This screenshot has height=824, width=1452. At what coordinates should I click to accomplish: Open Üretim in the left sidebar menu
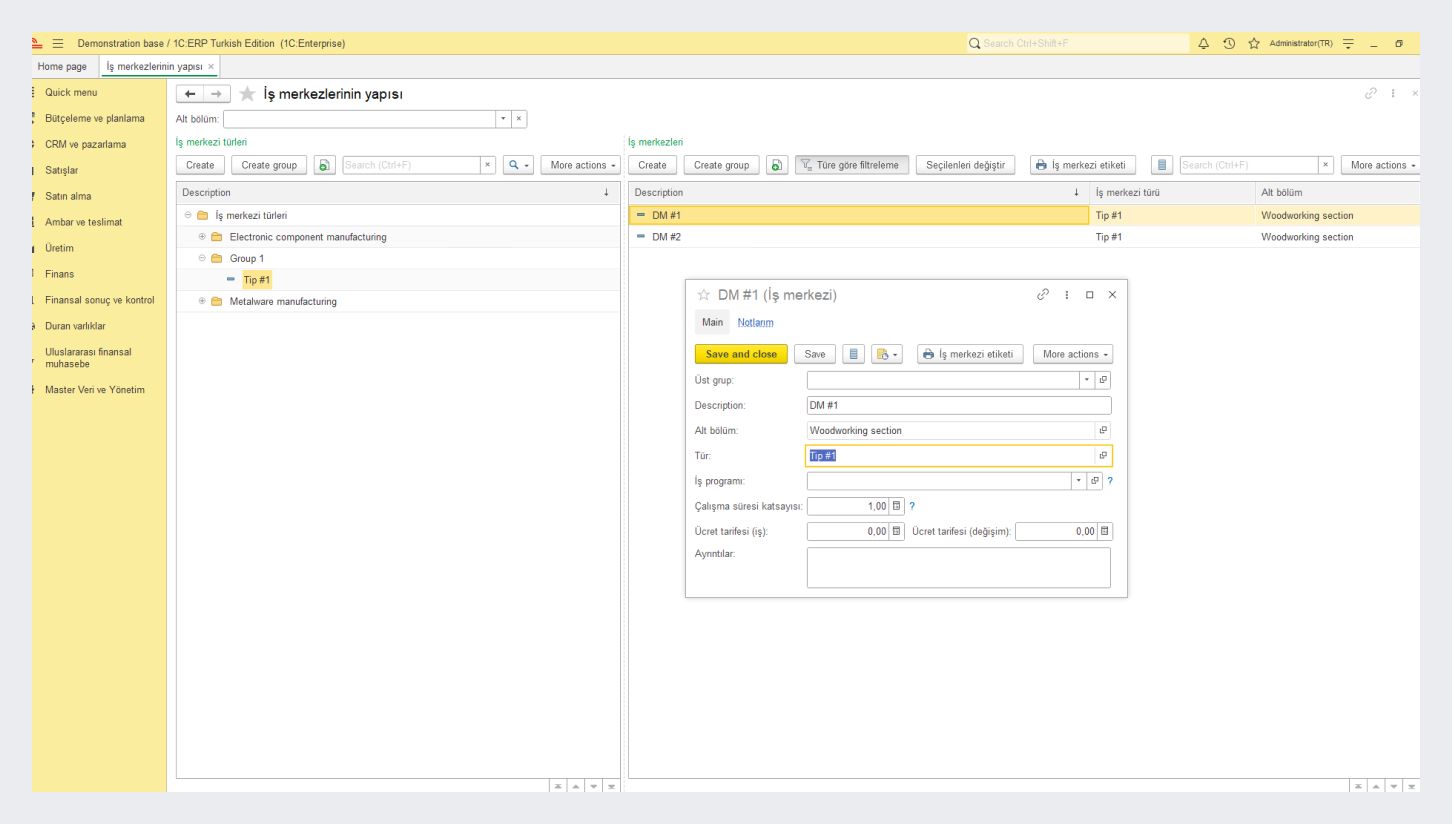(60, 248)
